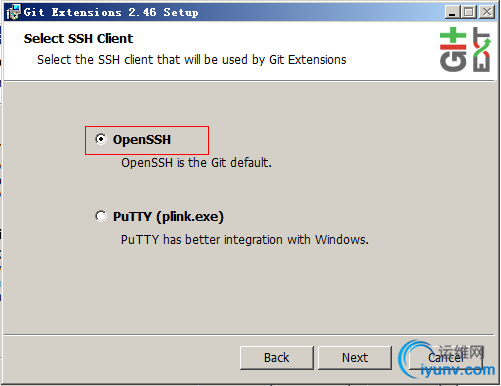Click the installer icon in the title bar
Image resolution: width=501 pixels, height=386 pixels.
(14, 12)
